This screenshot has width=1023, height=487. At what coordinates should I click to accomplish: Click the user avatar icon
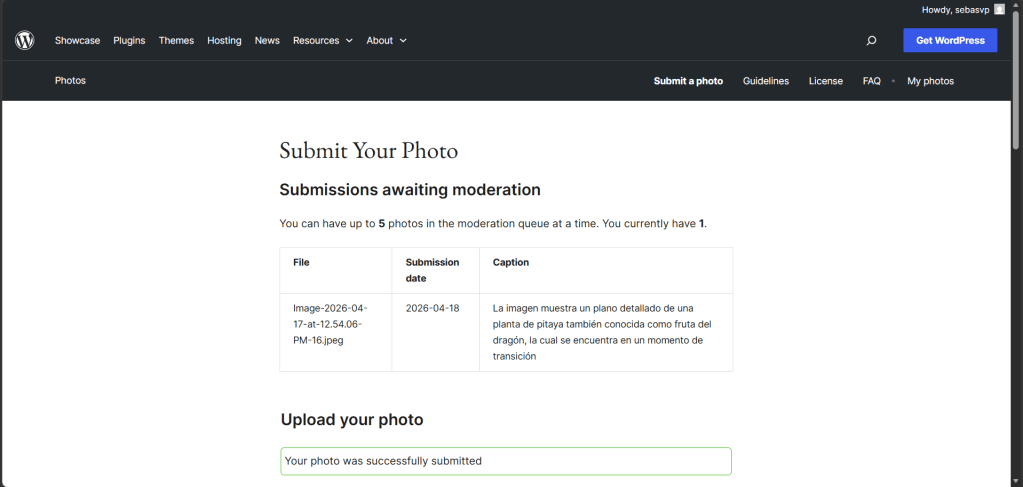(x=999, y=9)
